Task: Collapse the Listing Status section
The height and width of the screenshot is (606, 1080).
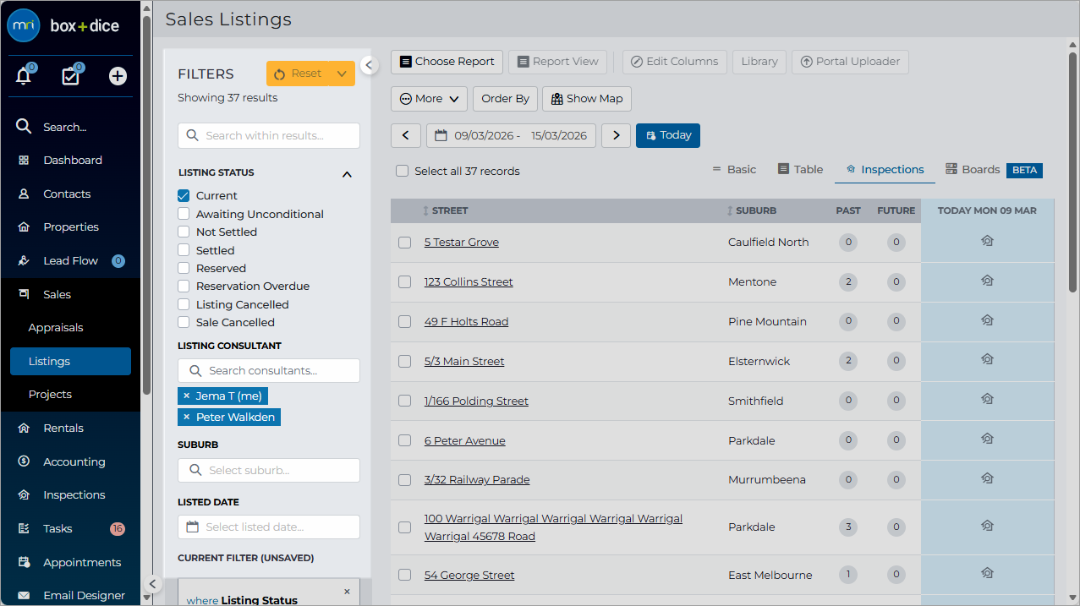Action: pyautogui.click(x=347, y=174)
